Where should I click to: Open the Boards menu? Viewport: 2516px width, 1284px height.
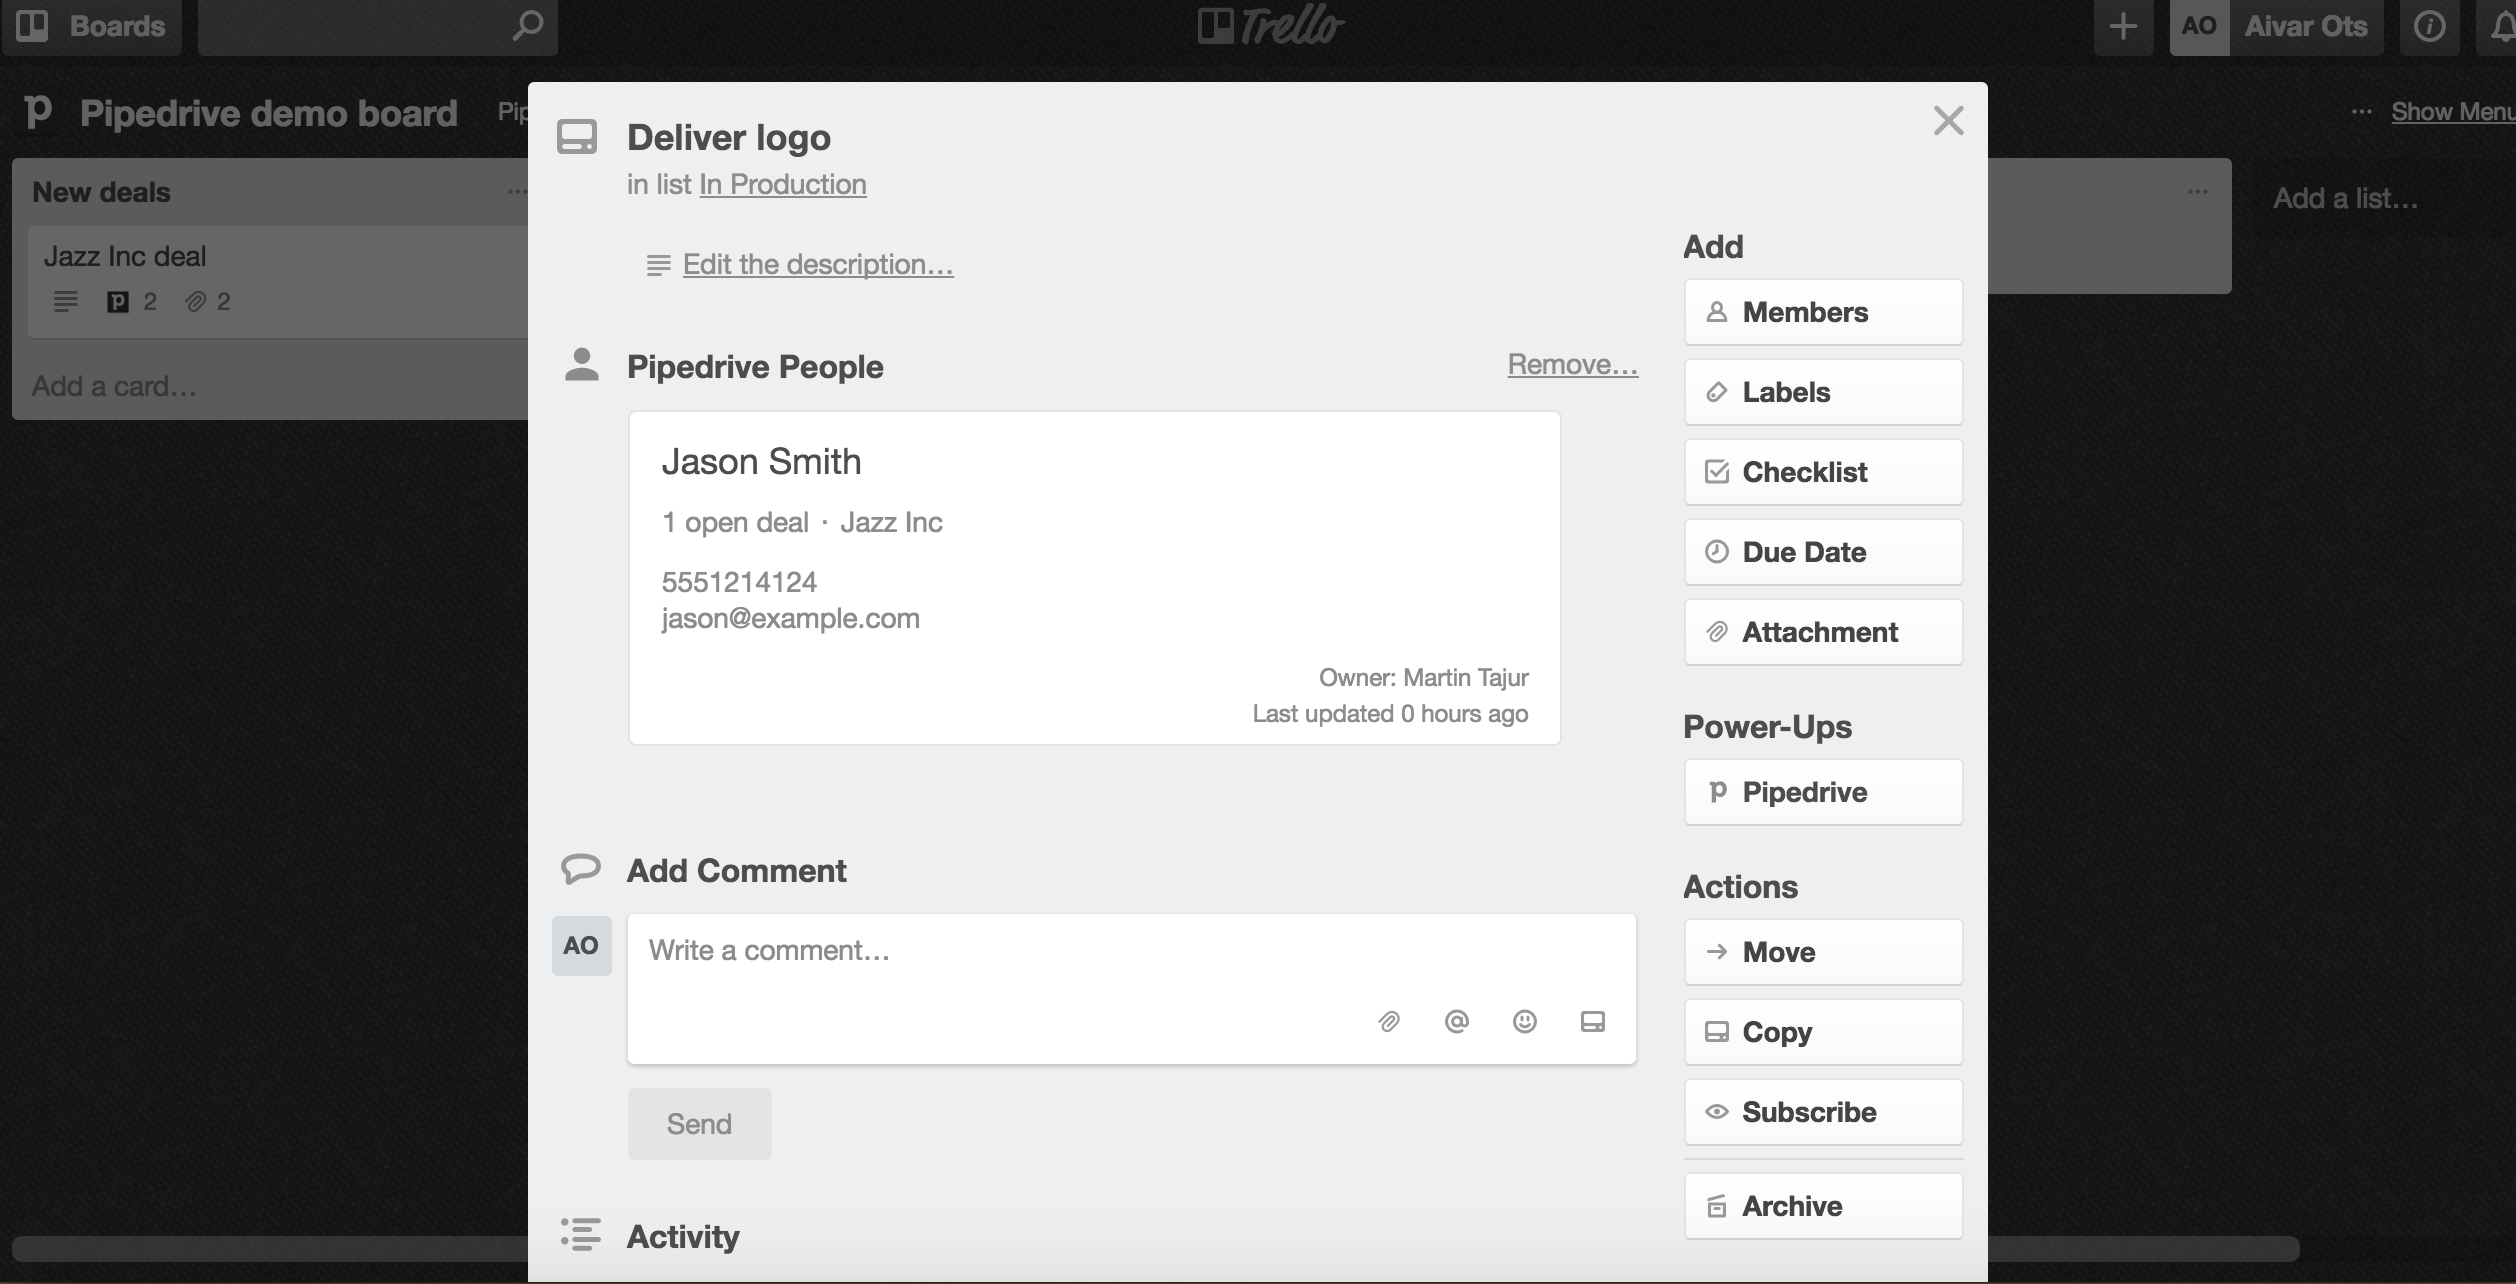(x=92, y=26)
